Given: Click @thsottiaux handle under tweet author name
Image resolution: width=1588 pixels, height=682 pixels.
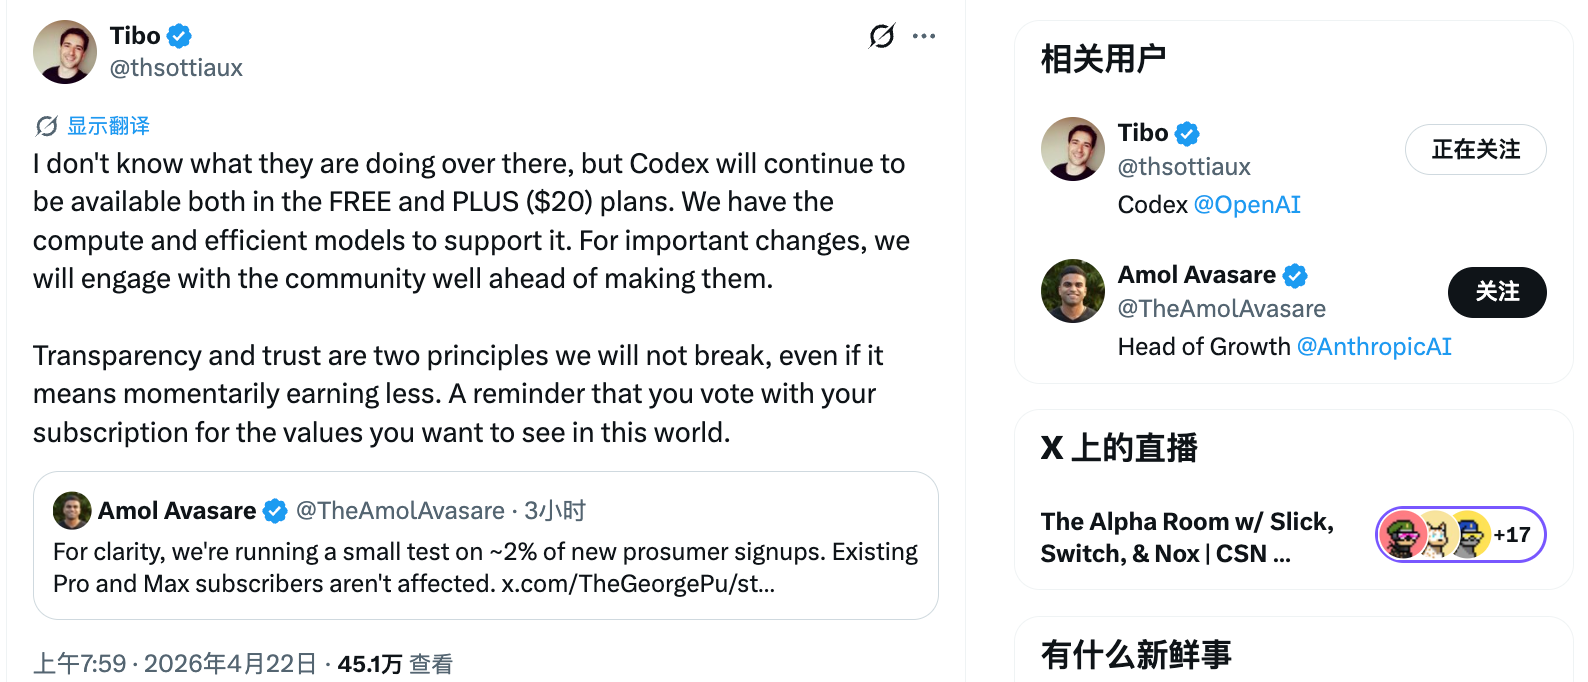Looking at the screenshot, I should [176, 68].
